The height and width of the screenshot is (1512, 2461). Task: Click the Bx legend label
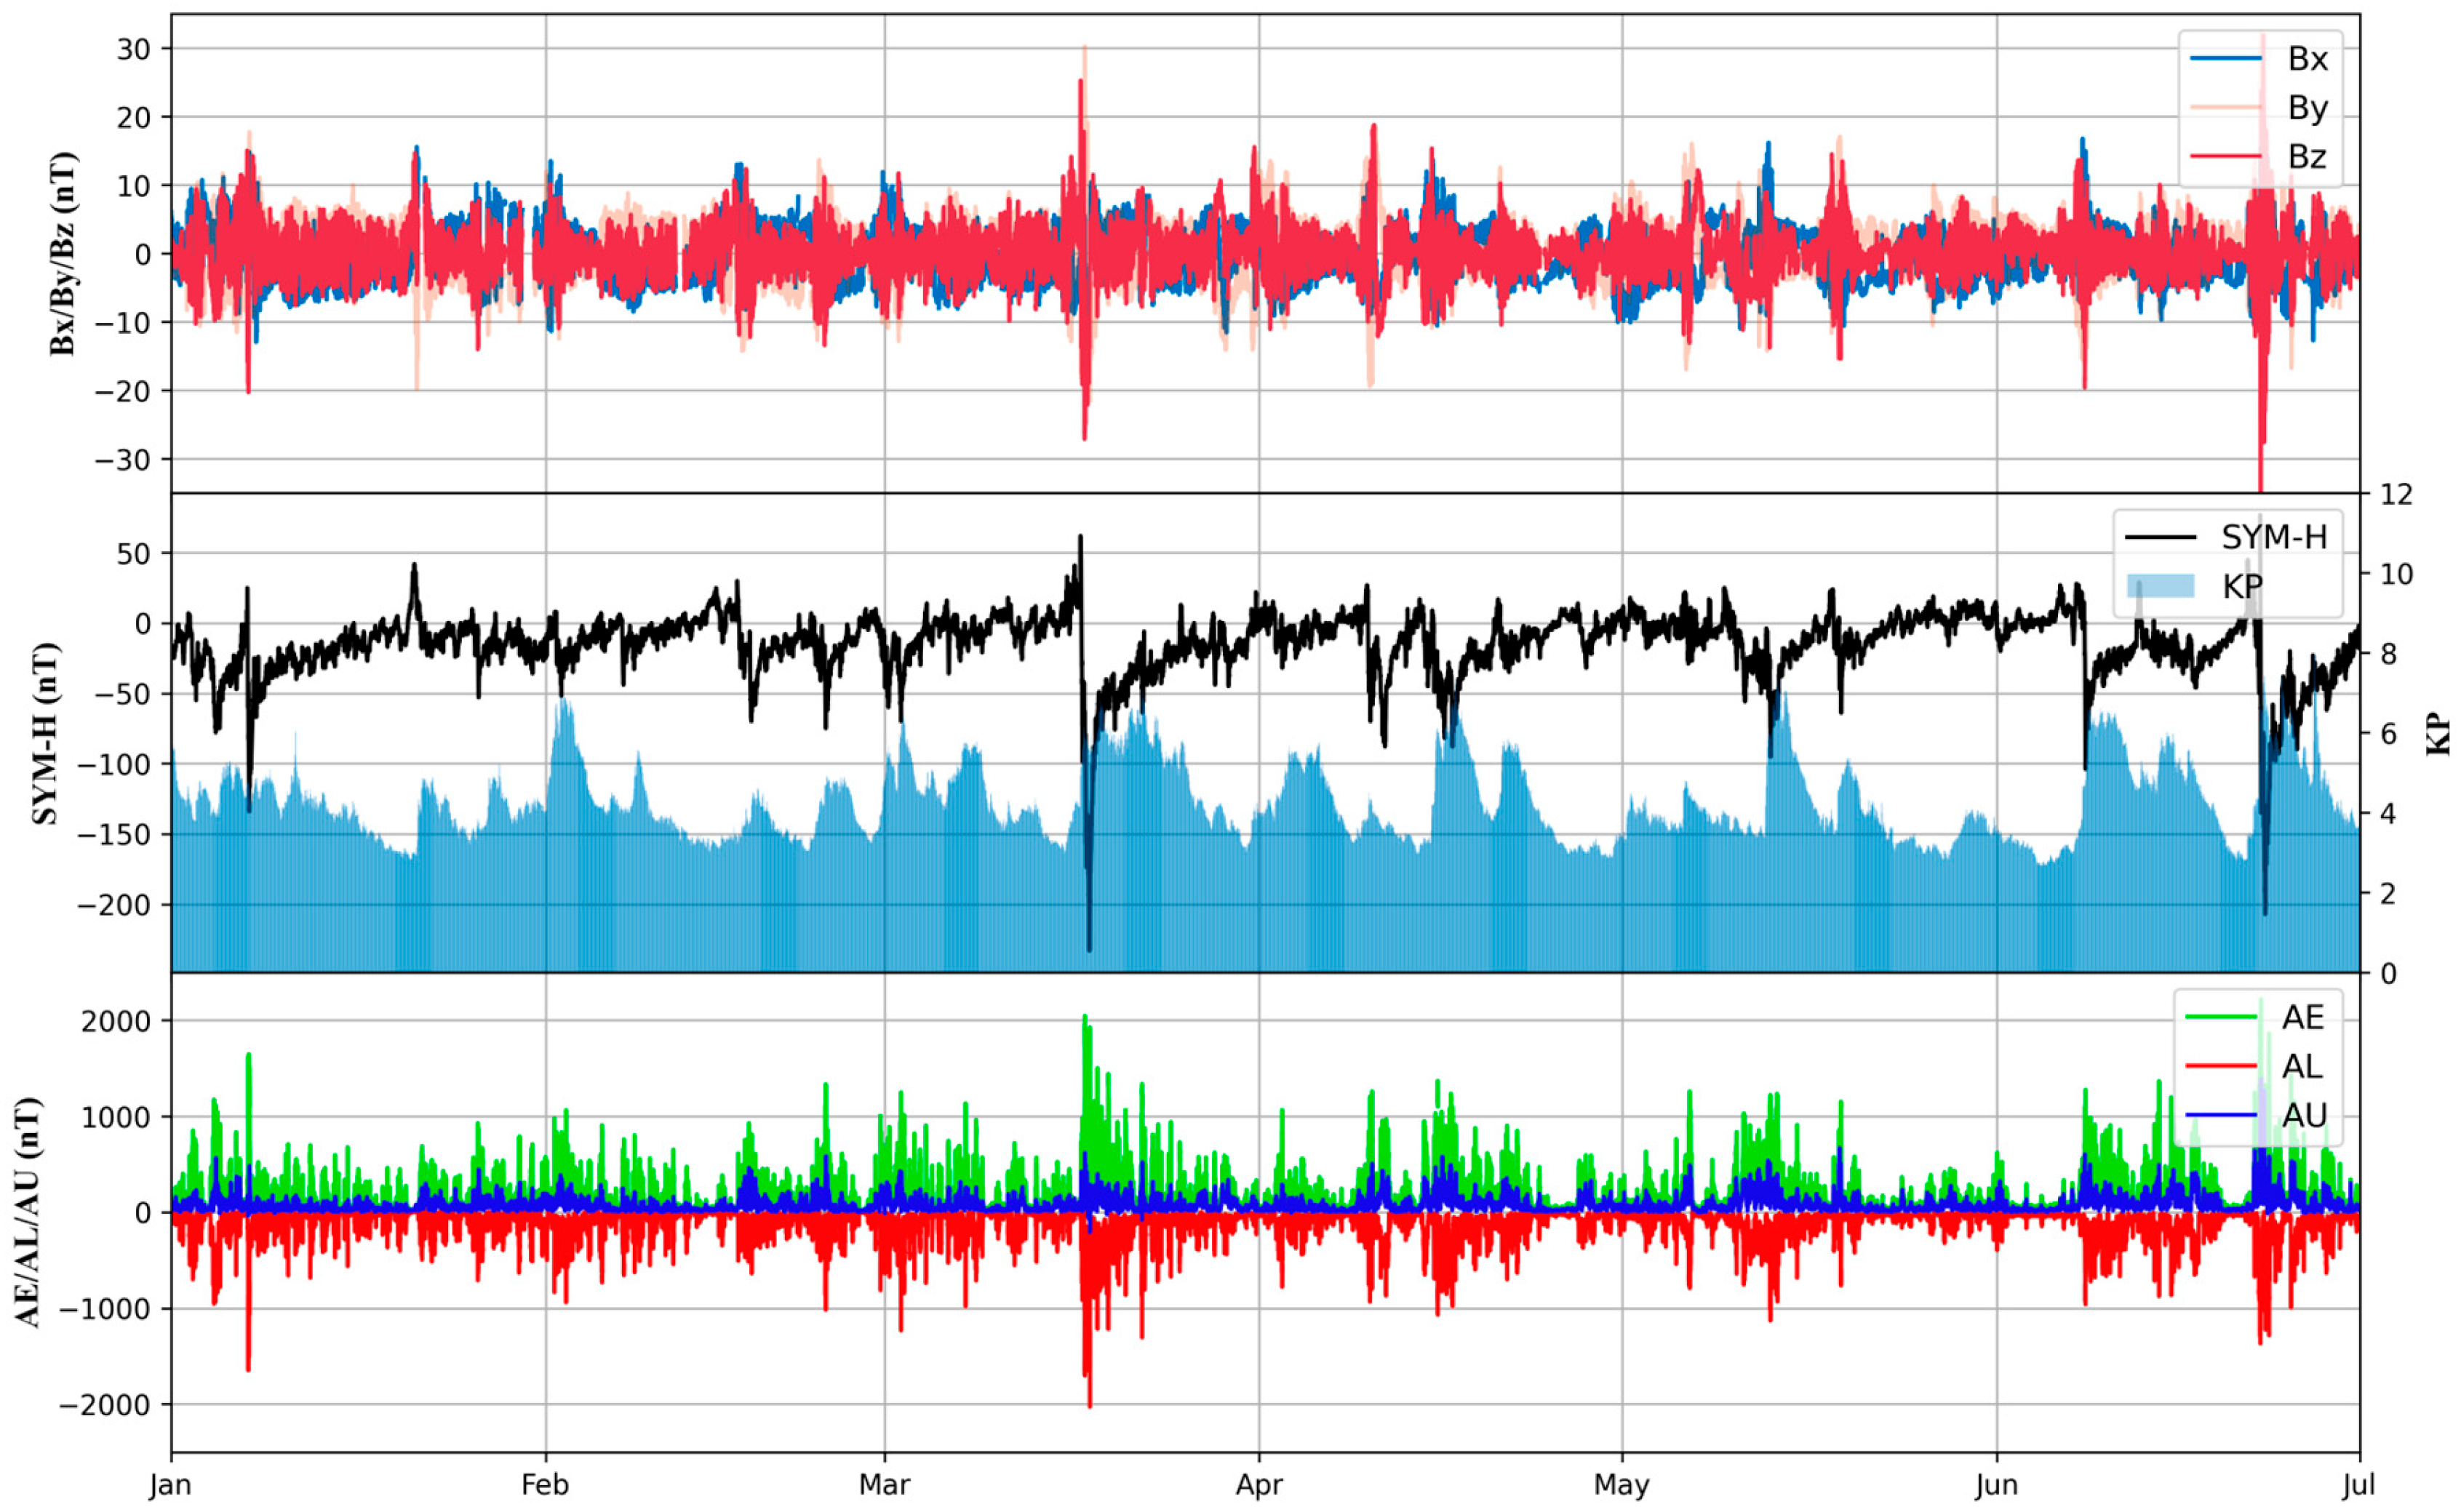[2308, 59]
